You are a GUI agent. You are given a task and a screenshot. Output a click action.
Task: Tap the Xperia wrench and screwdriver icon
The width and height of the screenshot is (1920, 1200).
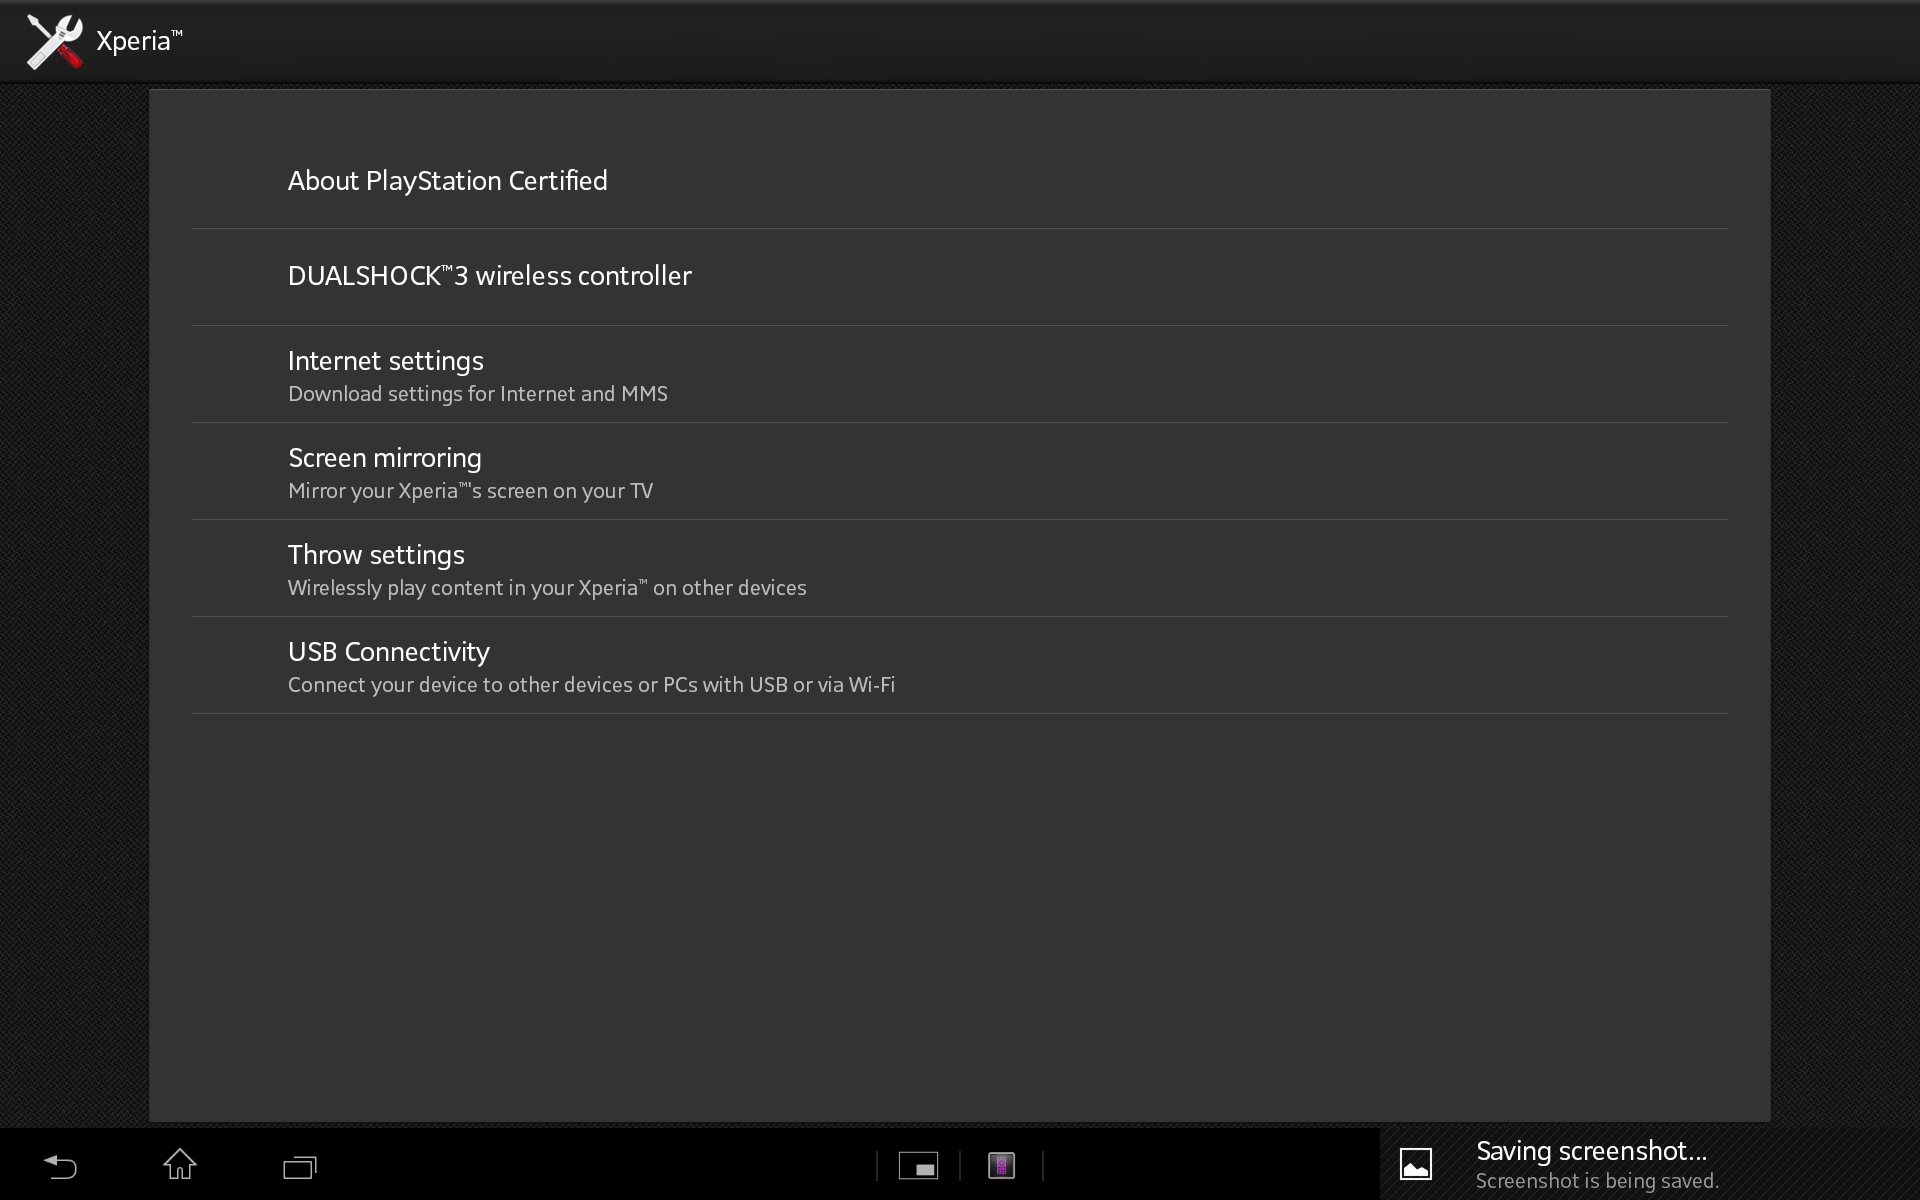tap(54, 42)
